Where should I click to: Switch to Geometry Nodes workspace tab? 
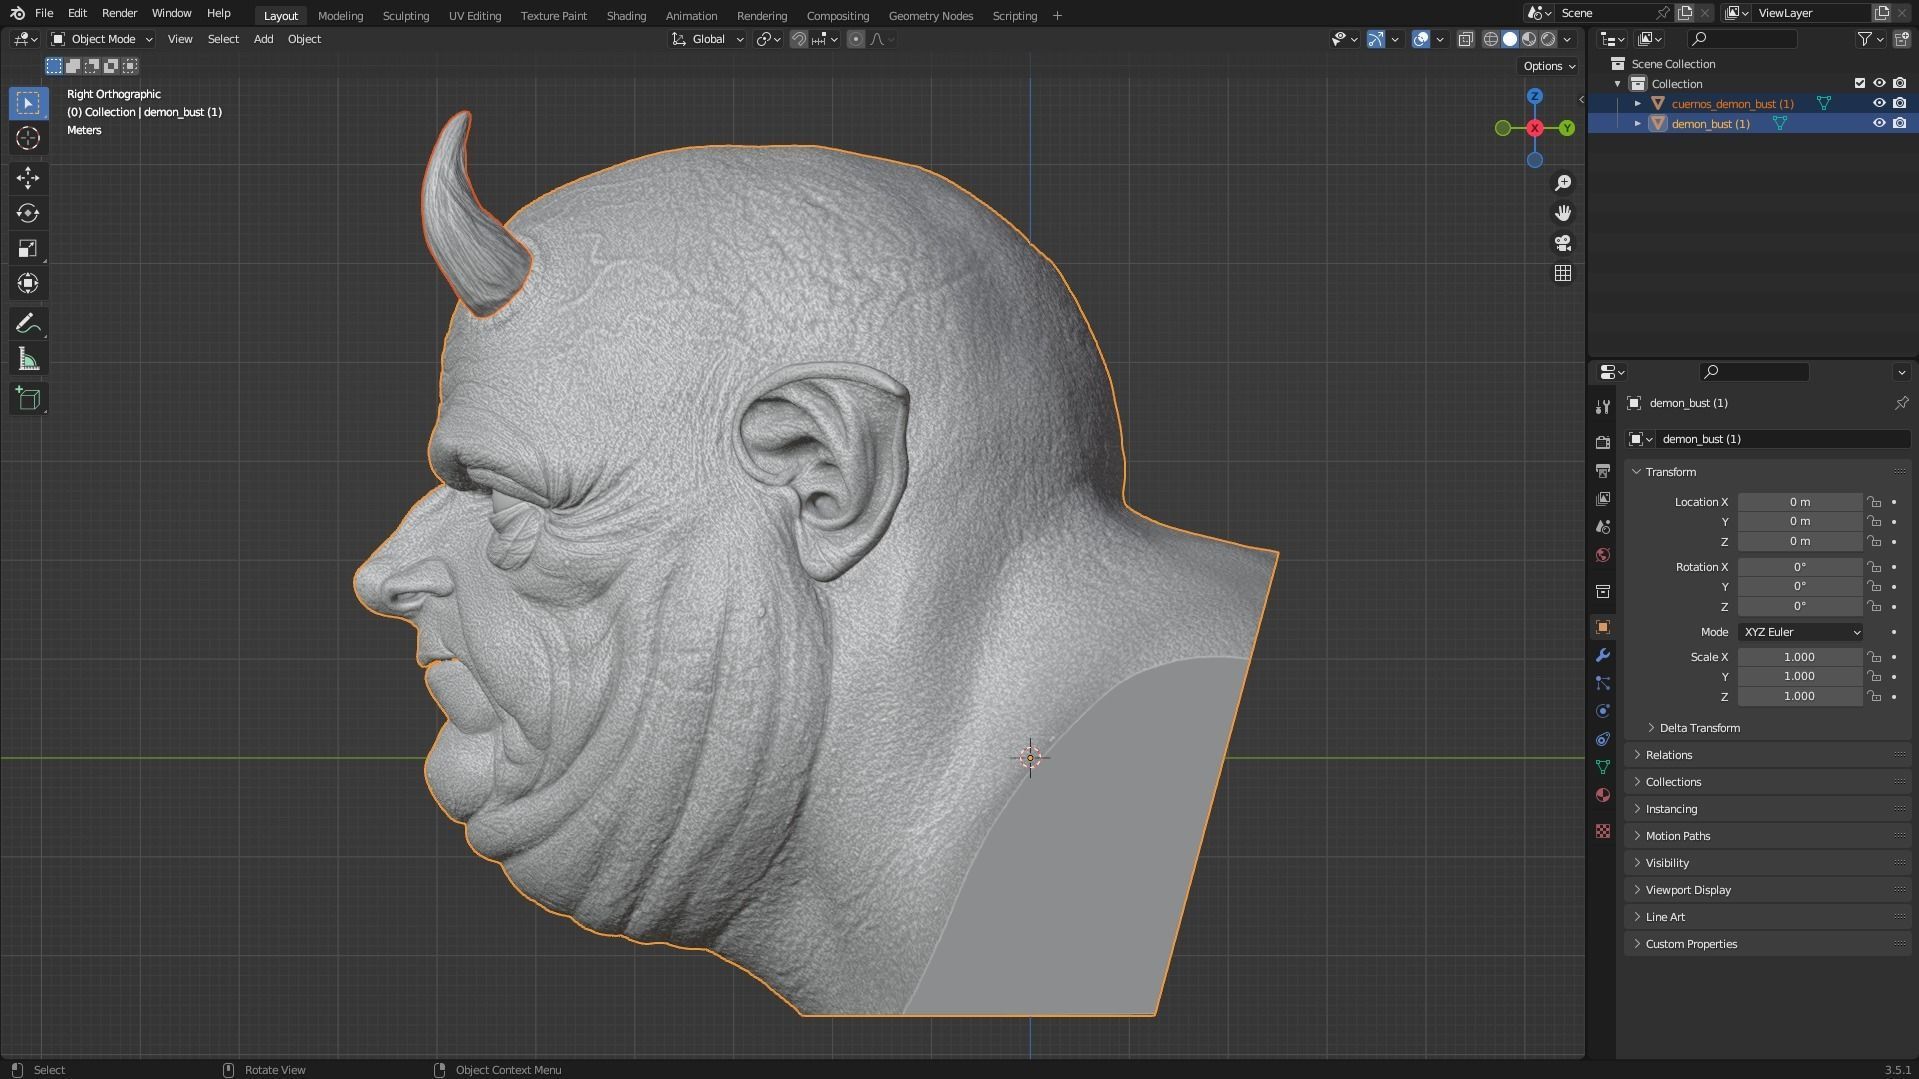point(930,16)
